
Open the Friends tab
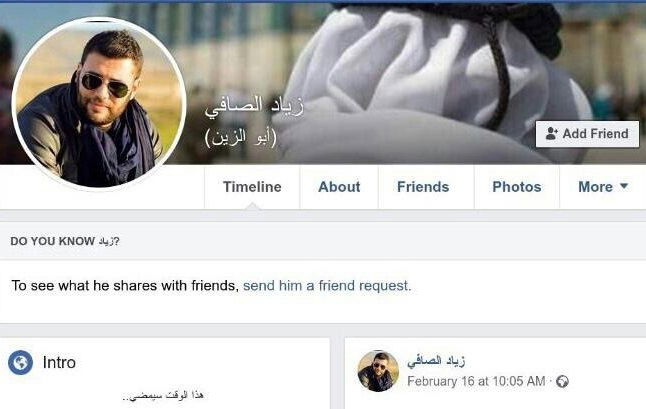(423, 187)
